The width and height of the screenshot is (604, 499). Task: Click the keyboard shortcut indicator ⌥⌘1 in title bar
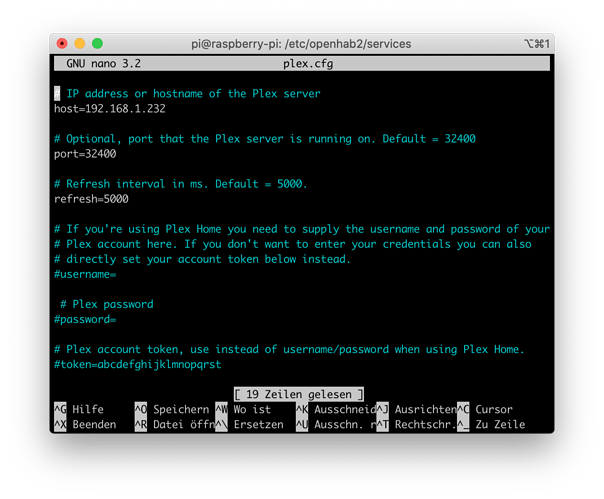[537, 44]
